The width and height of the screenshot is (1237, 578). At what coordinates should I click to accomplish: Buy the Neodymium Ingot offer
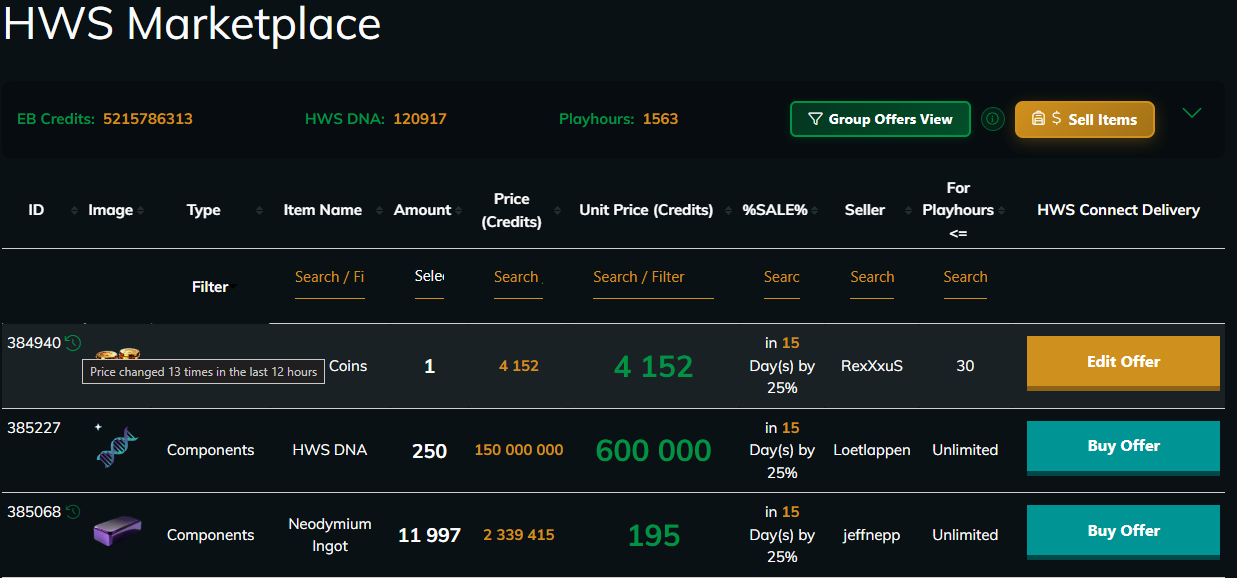tap(1123, 531)
